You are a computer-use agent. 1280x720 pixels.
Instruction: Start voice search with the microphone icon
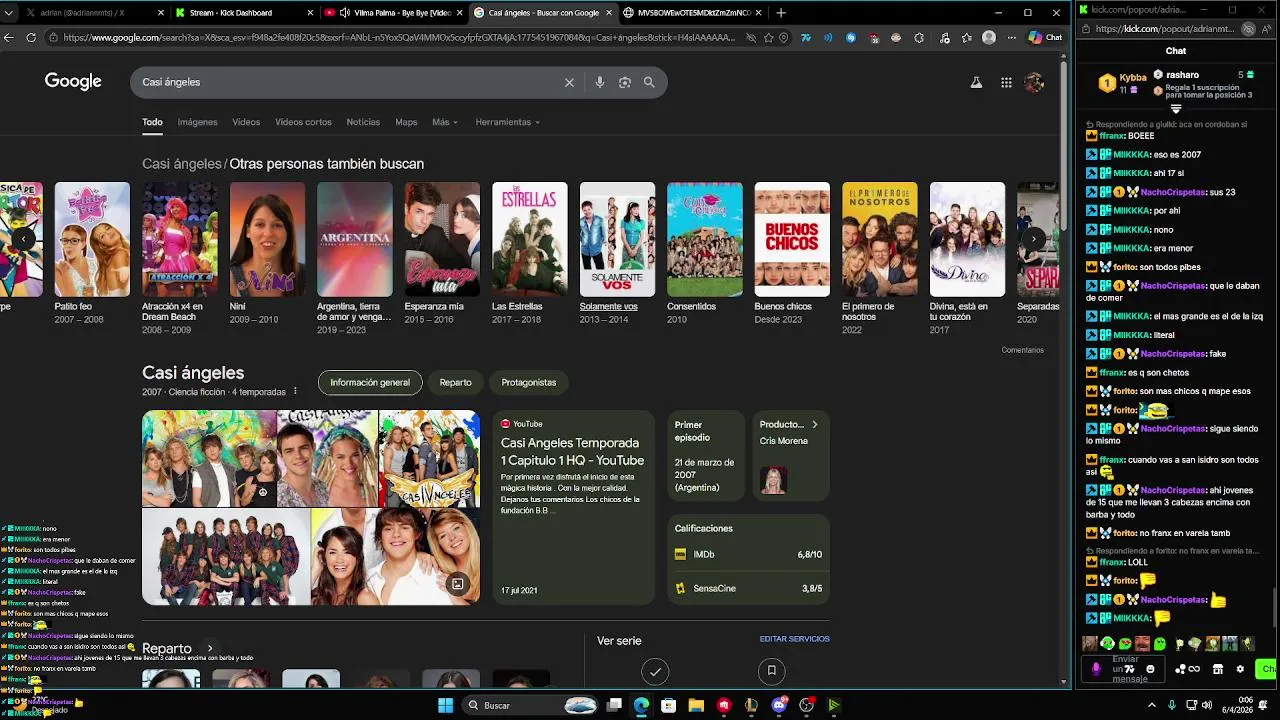600,83
